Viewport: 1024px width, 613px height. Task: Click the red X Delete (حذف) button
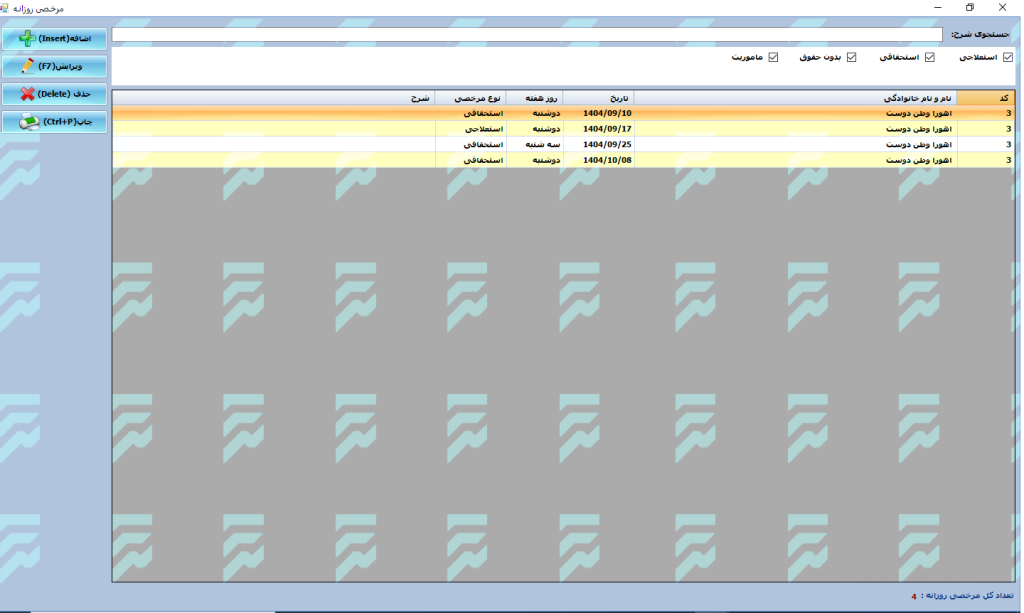[55, 94]
